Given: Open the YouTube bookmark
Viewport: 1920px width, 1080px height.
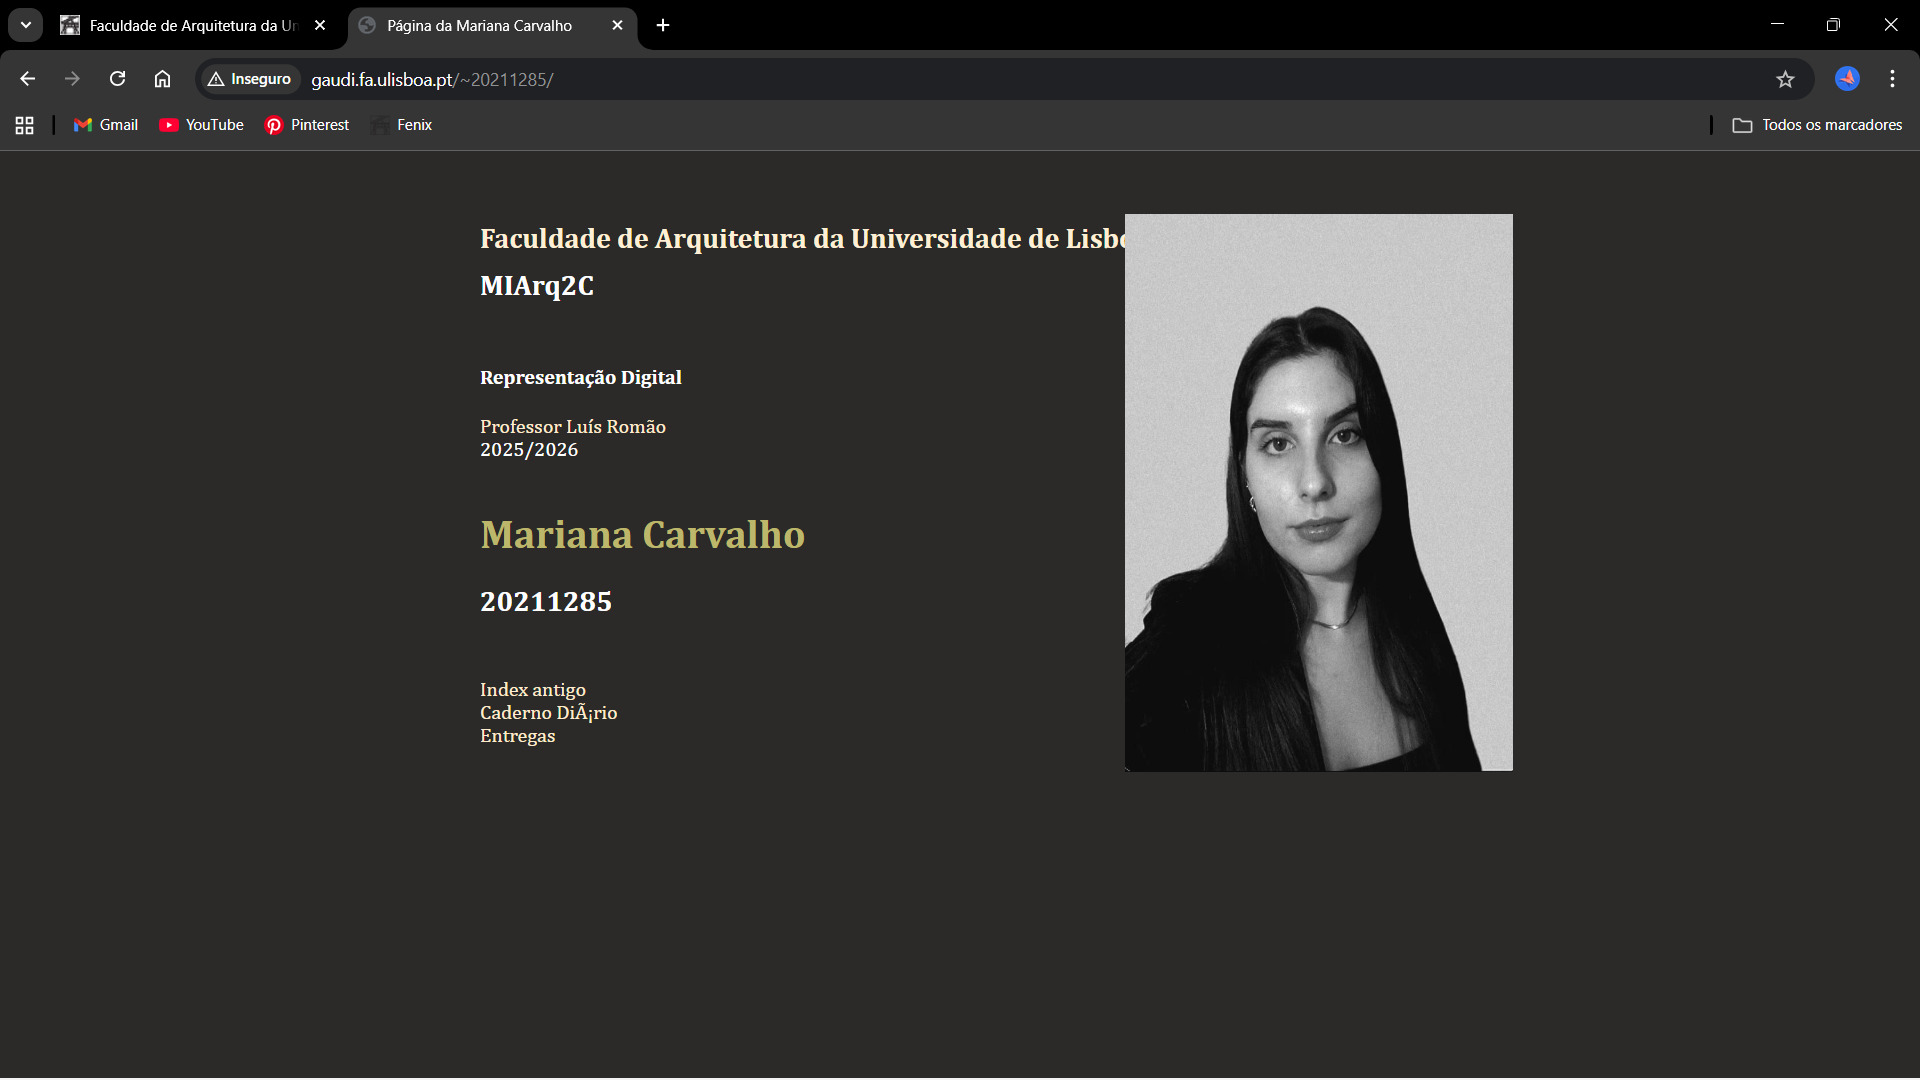Looking at the screenshot, I should click(x=202, y=125).
